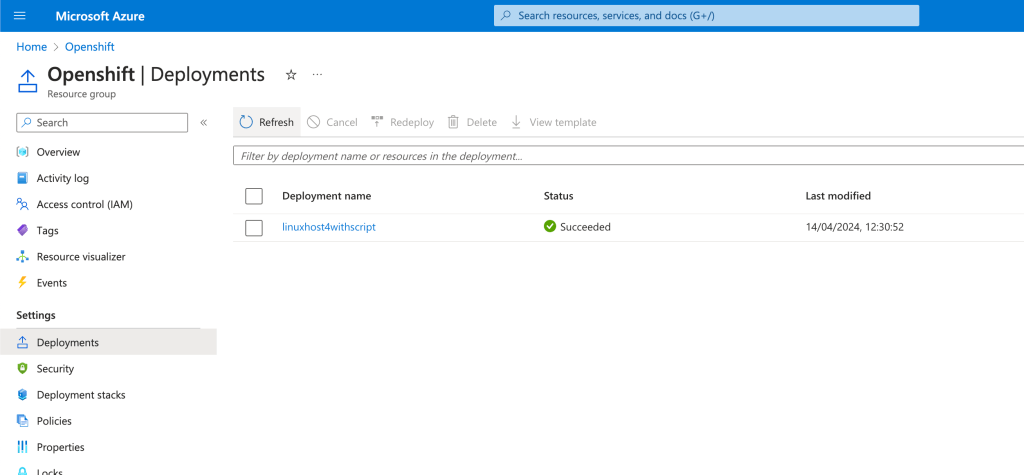This screenshot has width=1024, height=475.
Task: Click the View template button
Action: tap(553, 122)
